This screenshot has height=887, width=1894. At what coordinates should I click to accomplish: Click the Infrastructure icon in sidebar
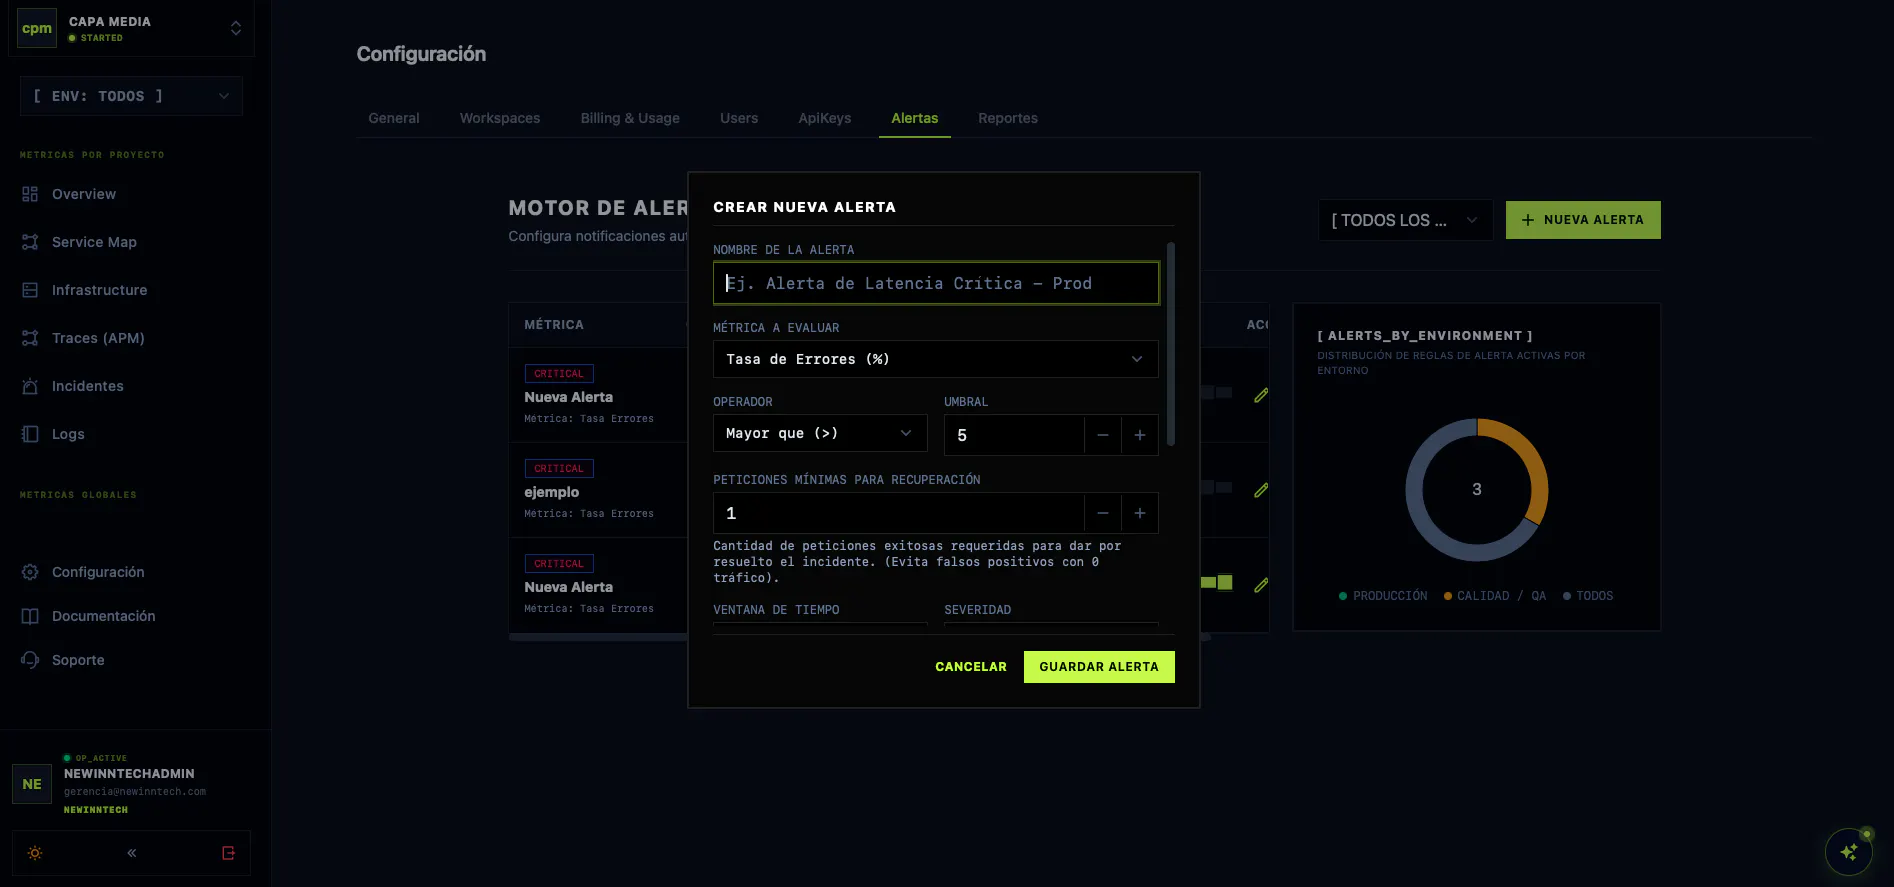click(30, 290)
